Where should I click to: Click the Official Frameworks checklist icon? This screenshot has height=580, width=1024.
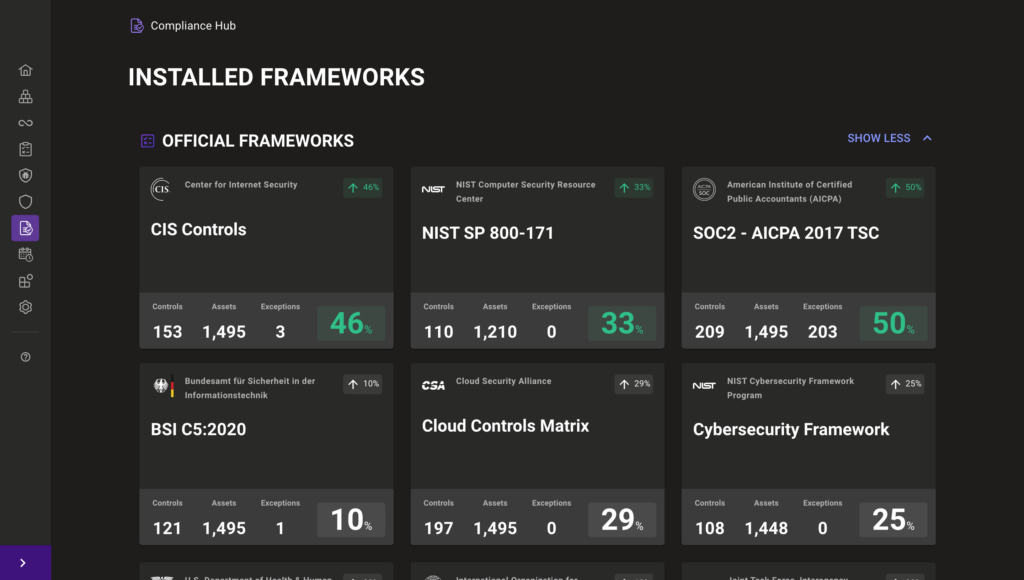point(148,140)
